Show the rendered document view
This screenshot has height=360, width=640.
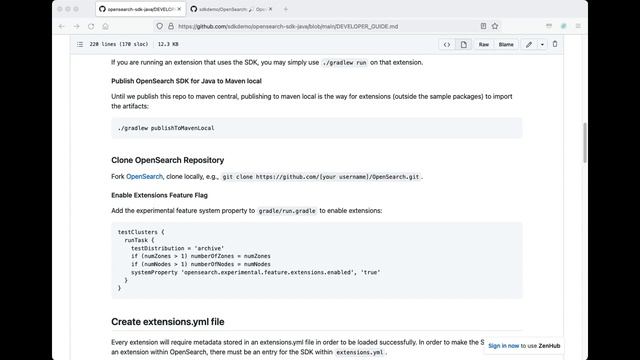(x=464, y=44)
